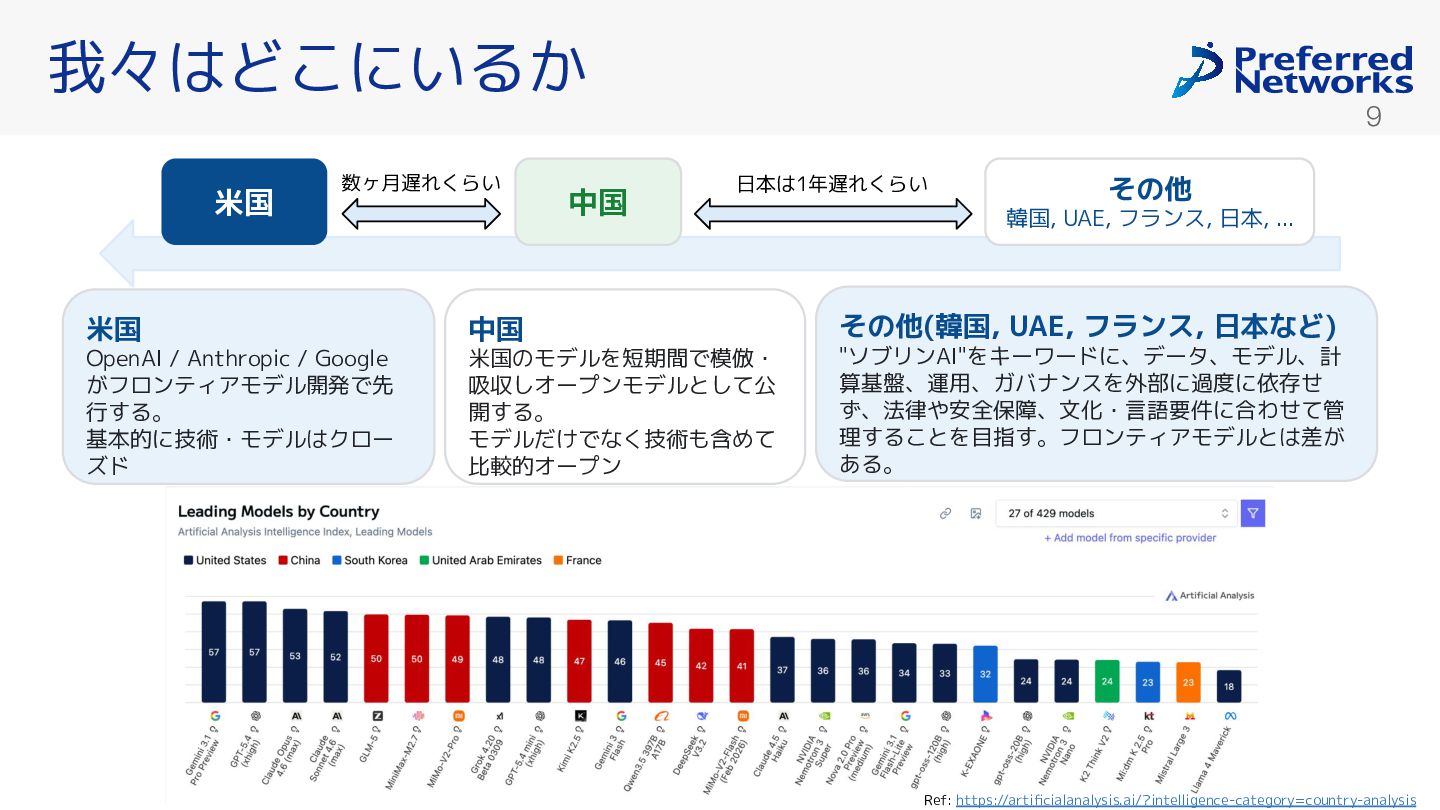Image resolution: width=1440 pixels, height=810 pixels.
Task: Open the purple filter funnel button
Action: [1253, 513]
